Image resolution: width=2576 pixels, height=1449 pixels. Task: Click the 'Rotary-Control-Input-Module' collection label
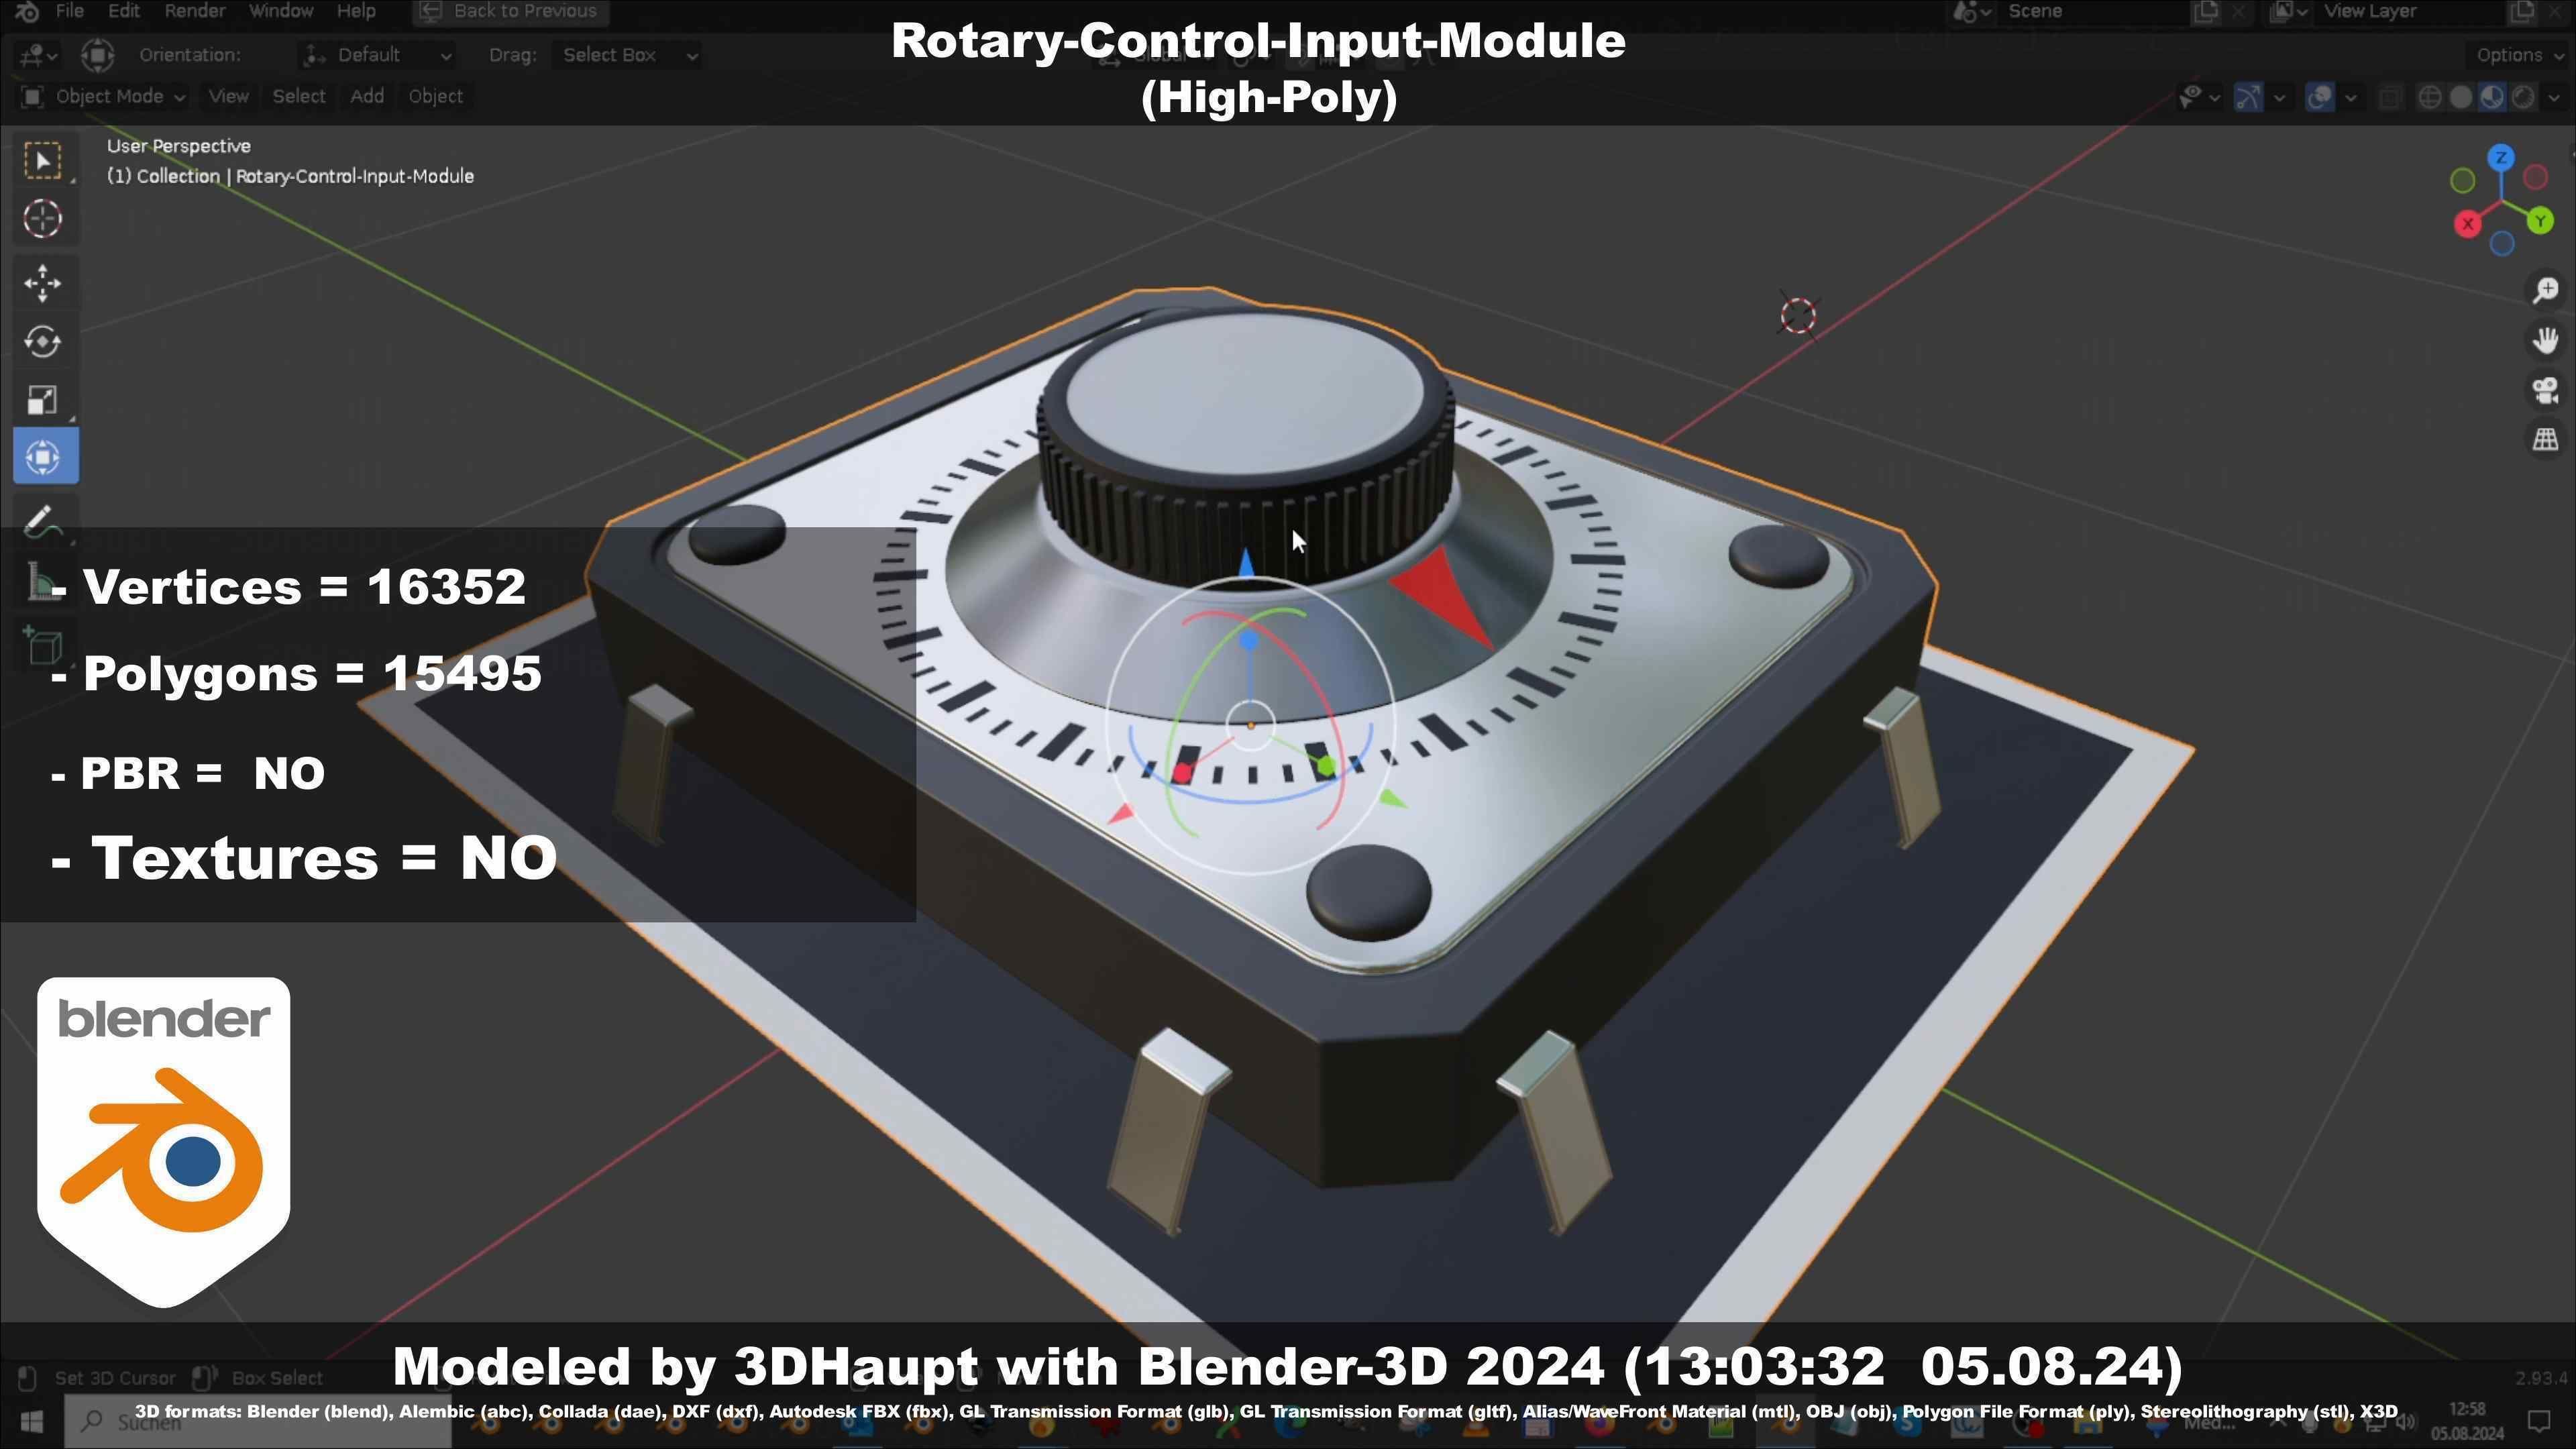[x=355, y=176]
